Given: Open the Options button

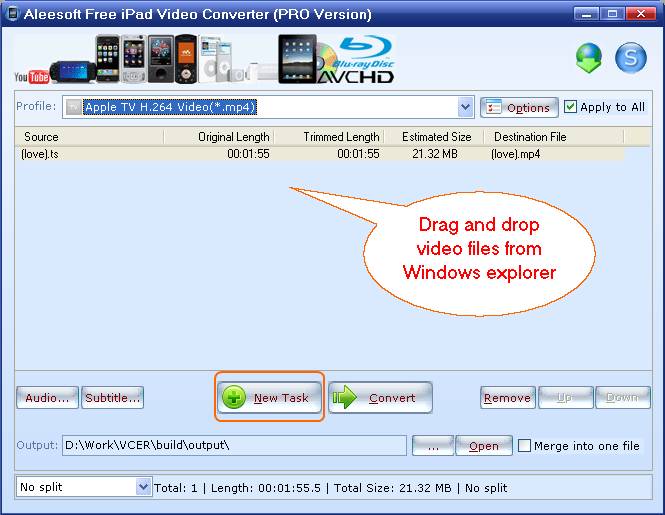Looking at the screenshot, I should click(x=519, y=107).
